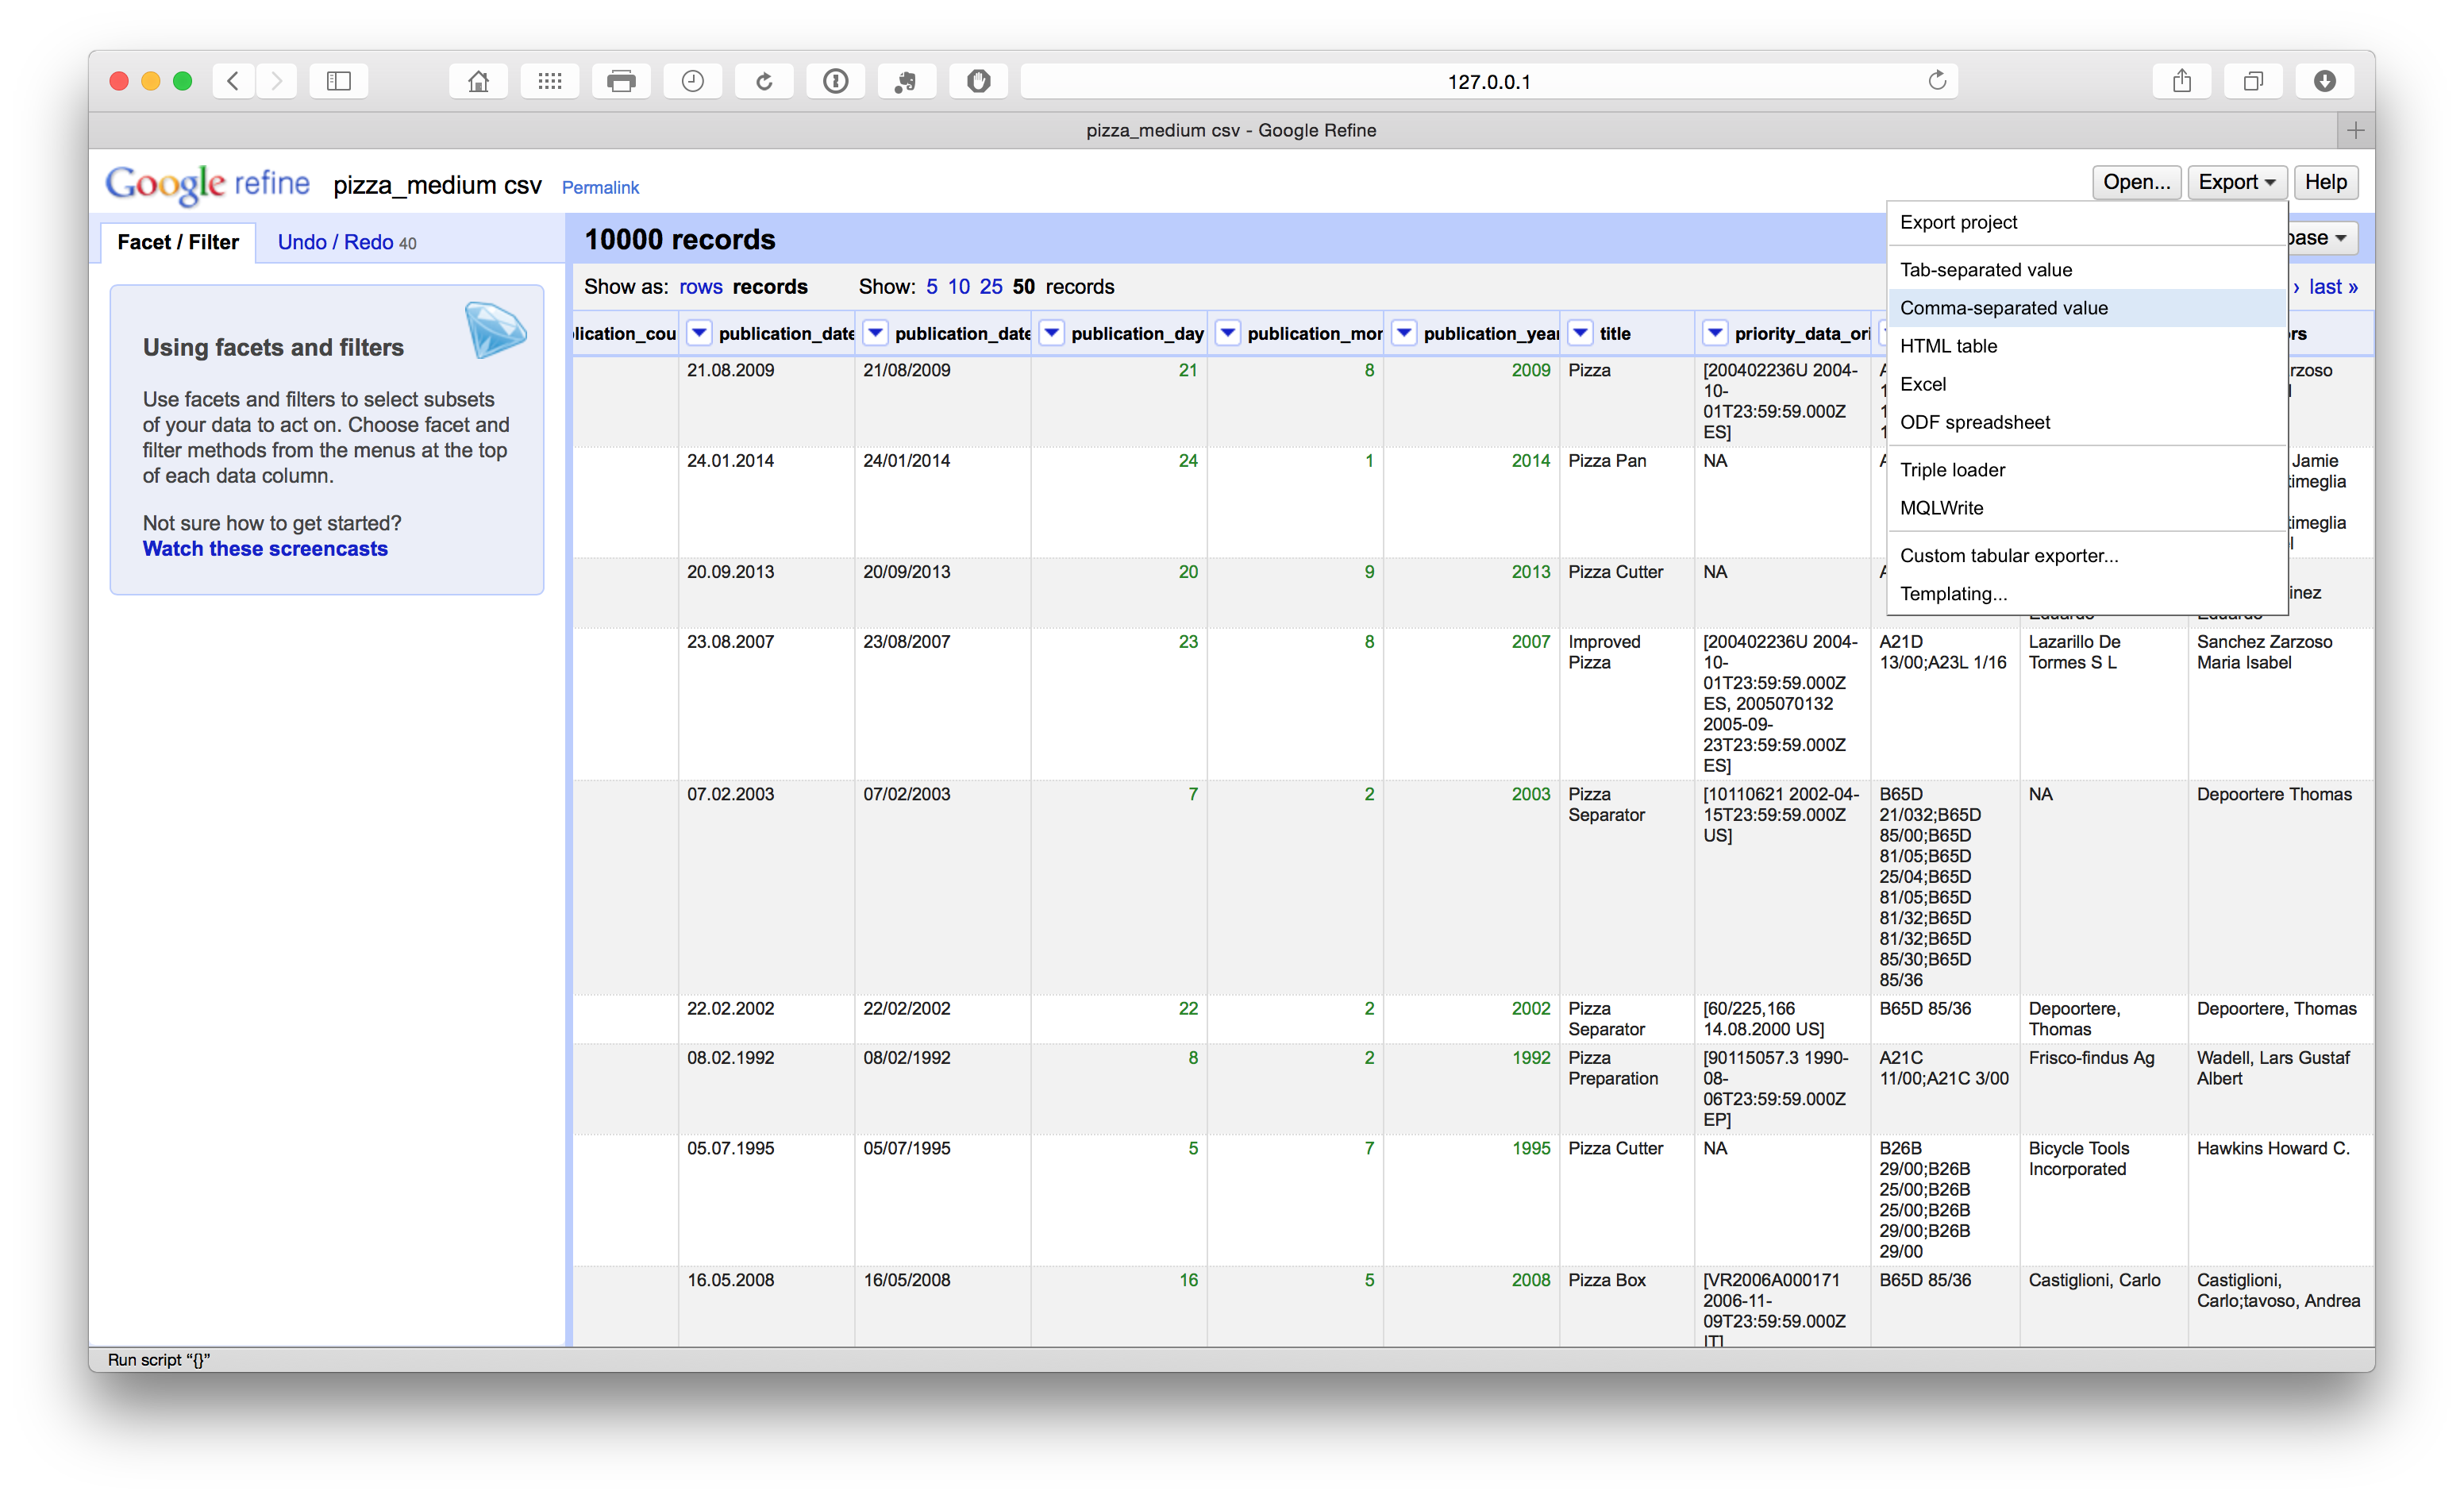The width and height of the screenshot is (2464, 1499).
Task: Click the sidebar toggle icon
Action: point(339,81)
